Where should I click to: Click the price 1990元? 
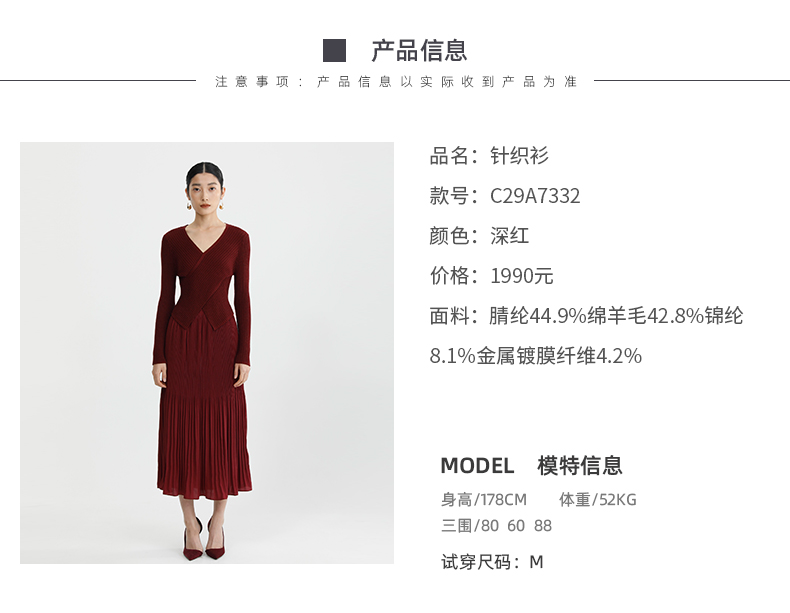pos(522,276)
